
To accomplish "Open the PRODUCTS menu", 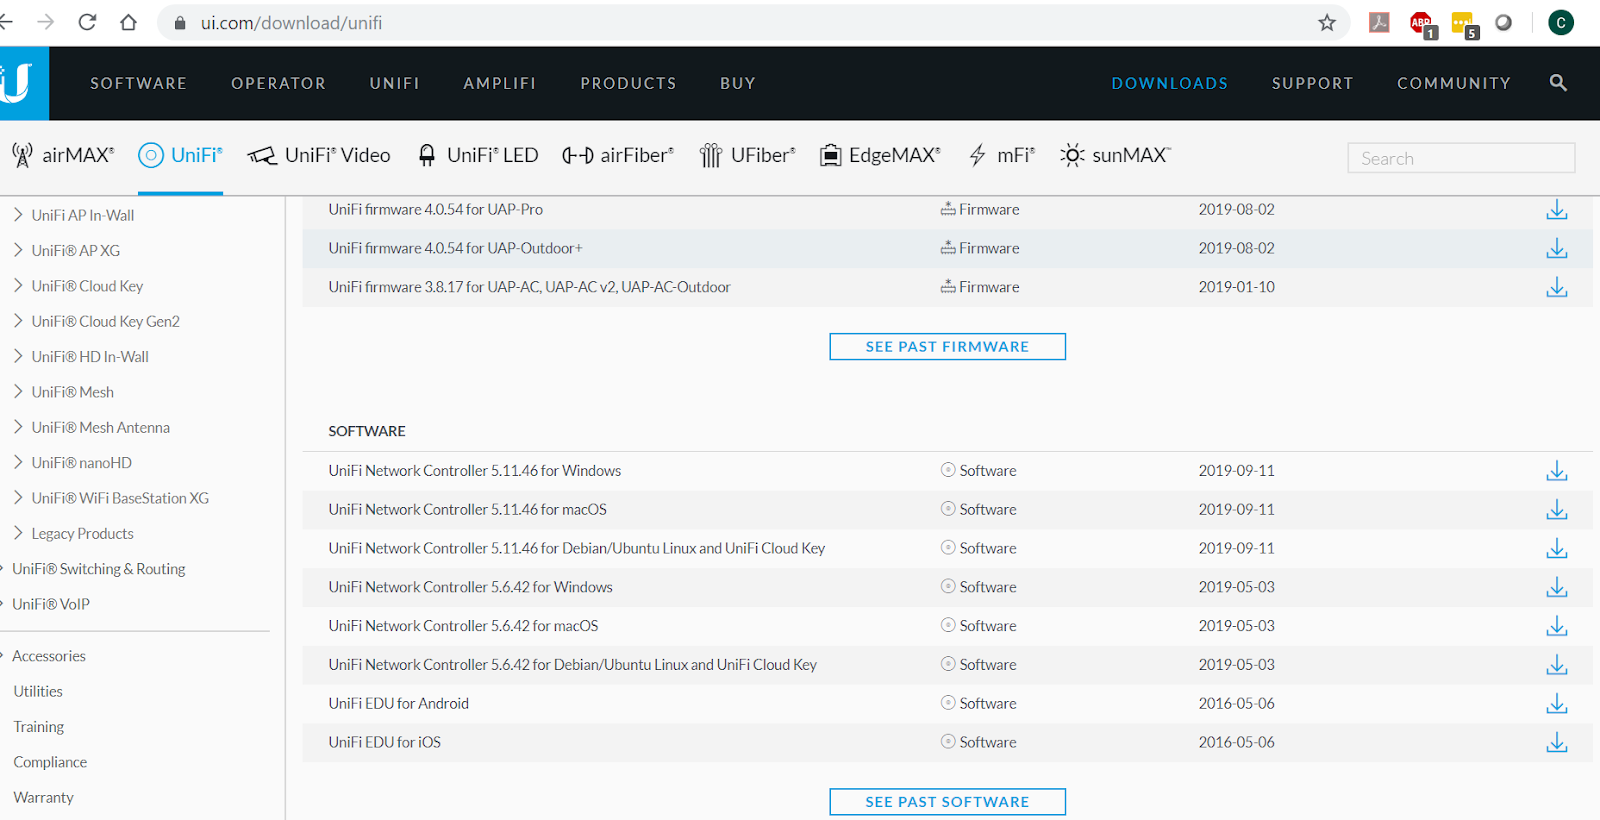I will coord(628,84).
